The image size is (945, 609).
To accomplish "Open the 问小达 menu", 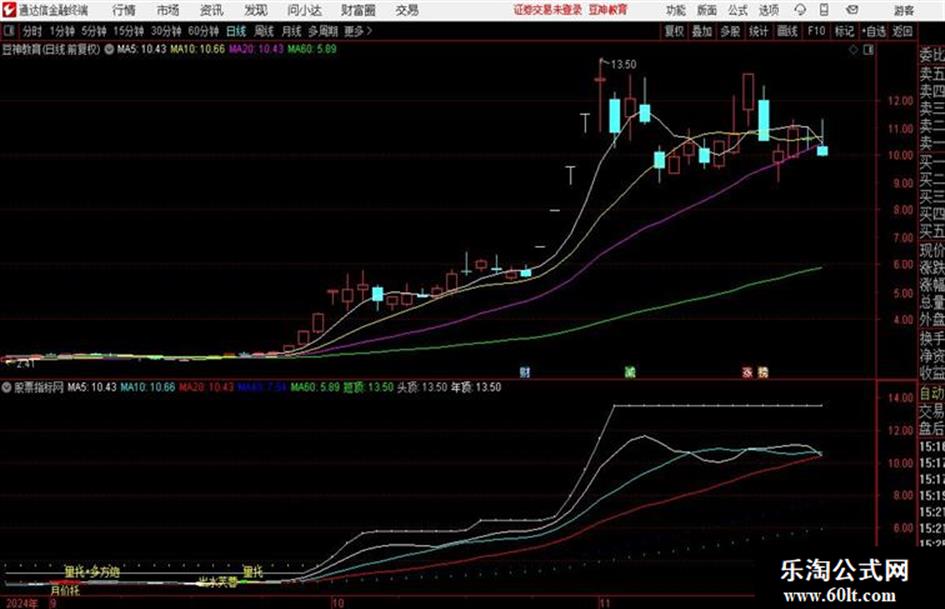I will point(304,10).
